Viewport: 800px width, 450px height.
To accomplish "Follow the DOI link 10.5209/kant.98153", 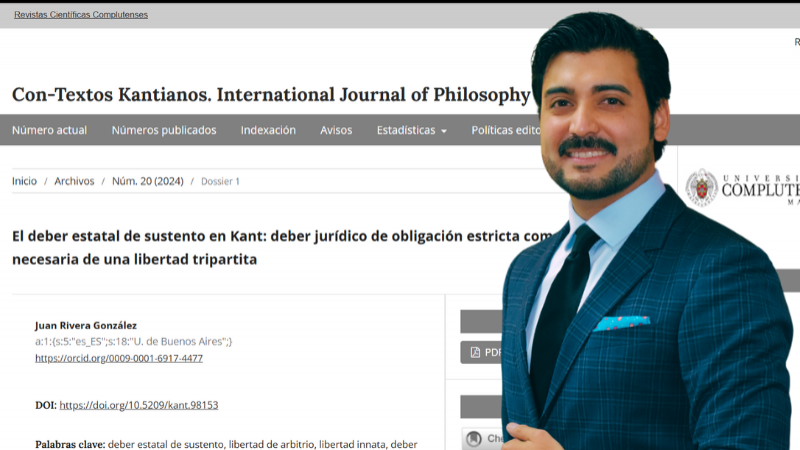I will click(139, 405).
